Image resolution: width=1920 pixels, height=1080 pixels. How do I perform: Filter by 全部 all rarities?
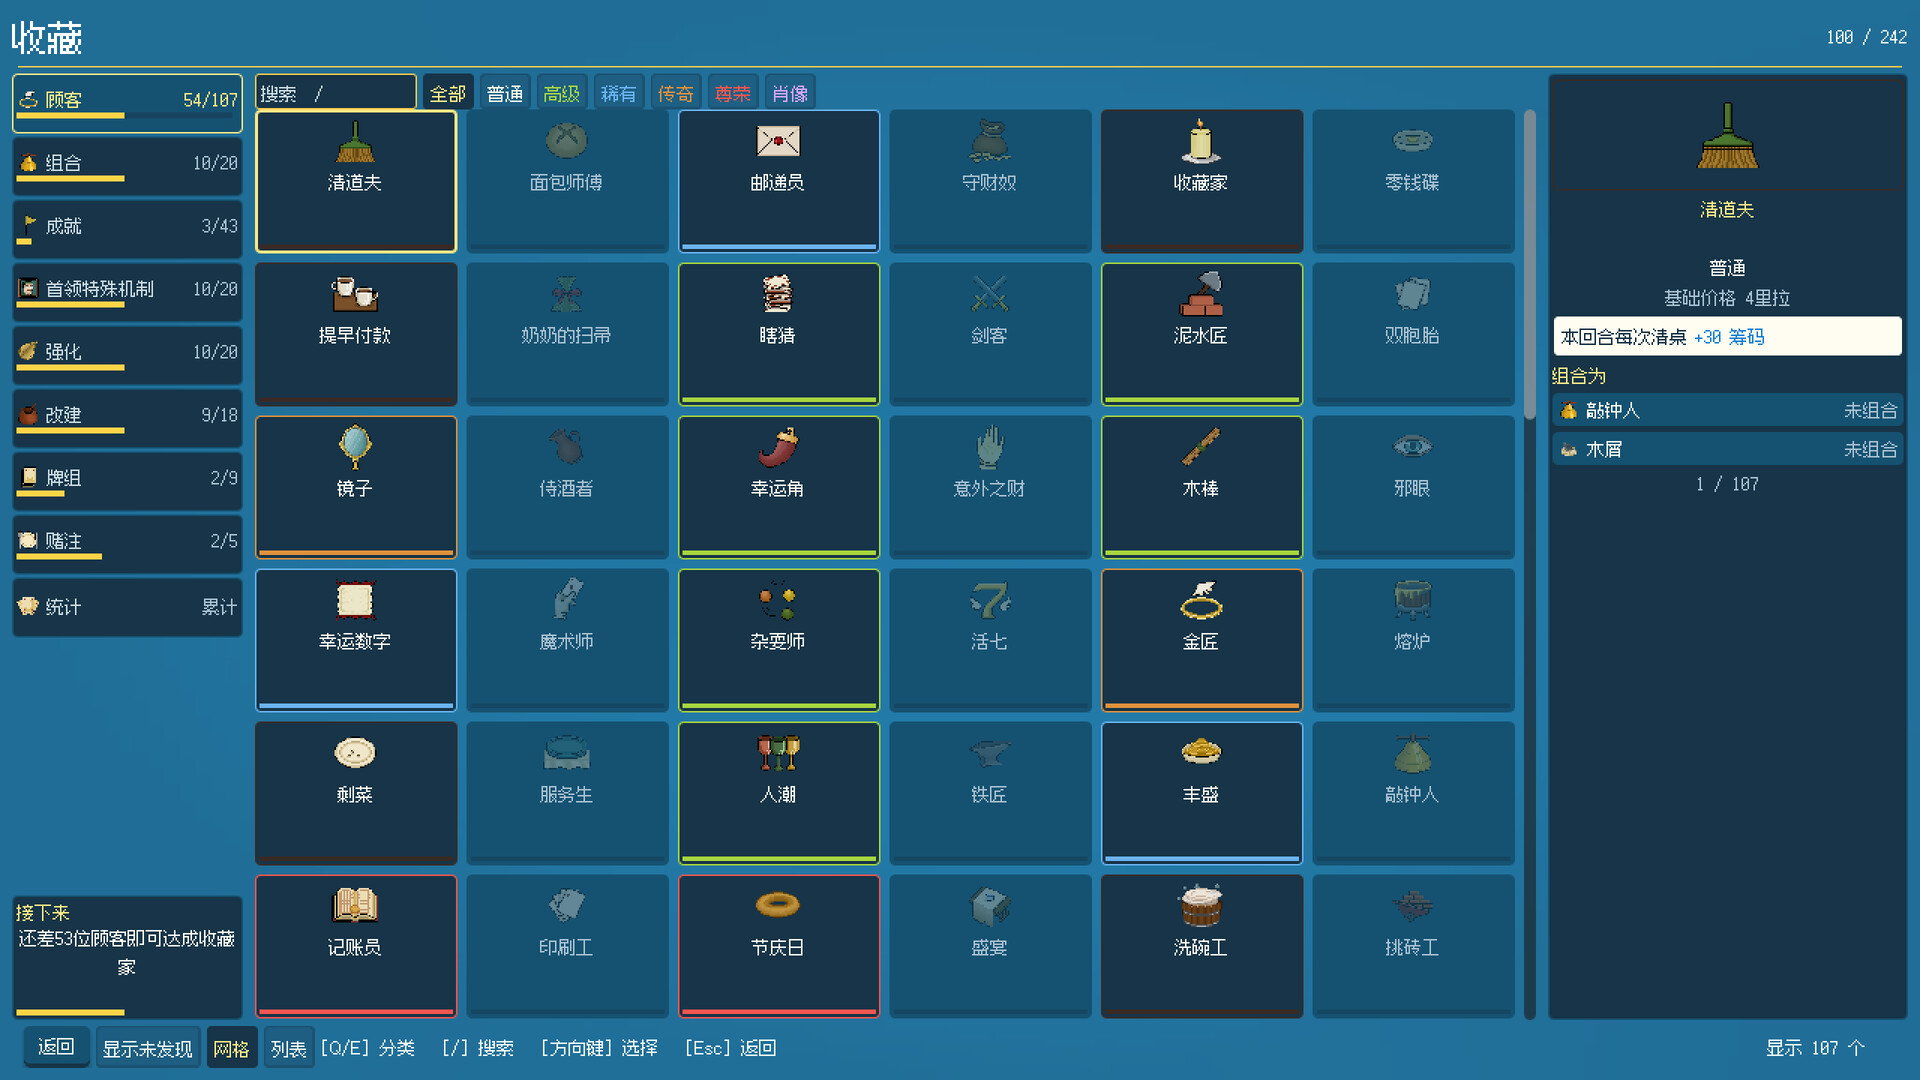[x=448, y=93]
